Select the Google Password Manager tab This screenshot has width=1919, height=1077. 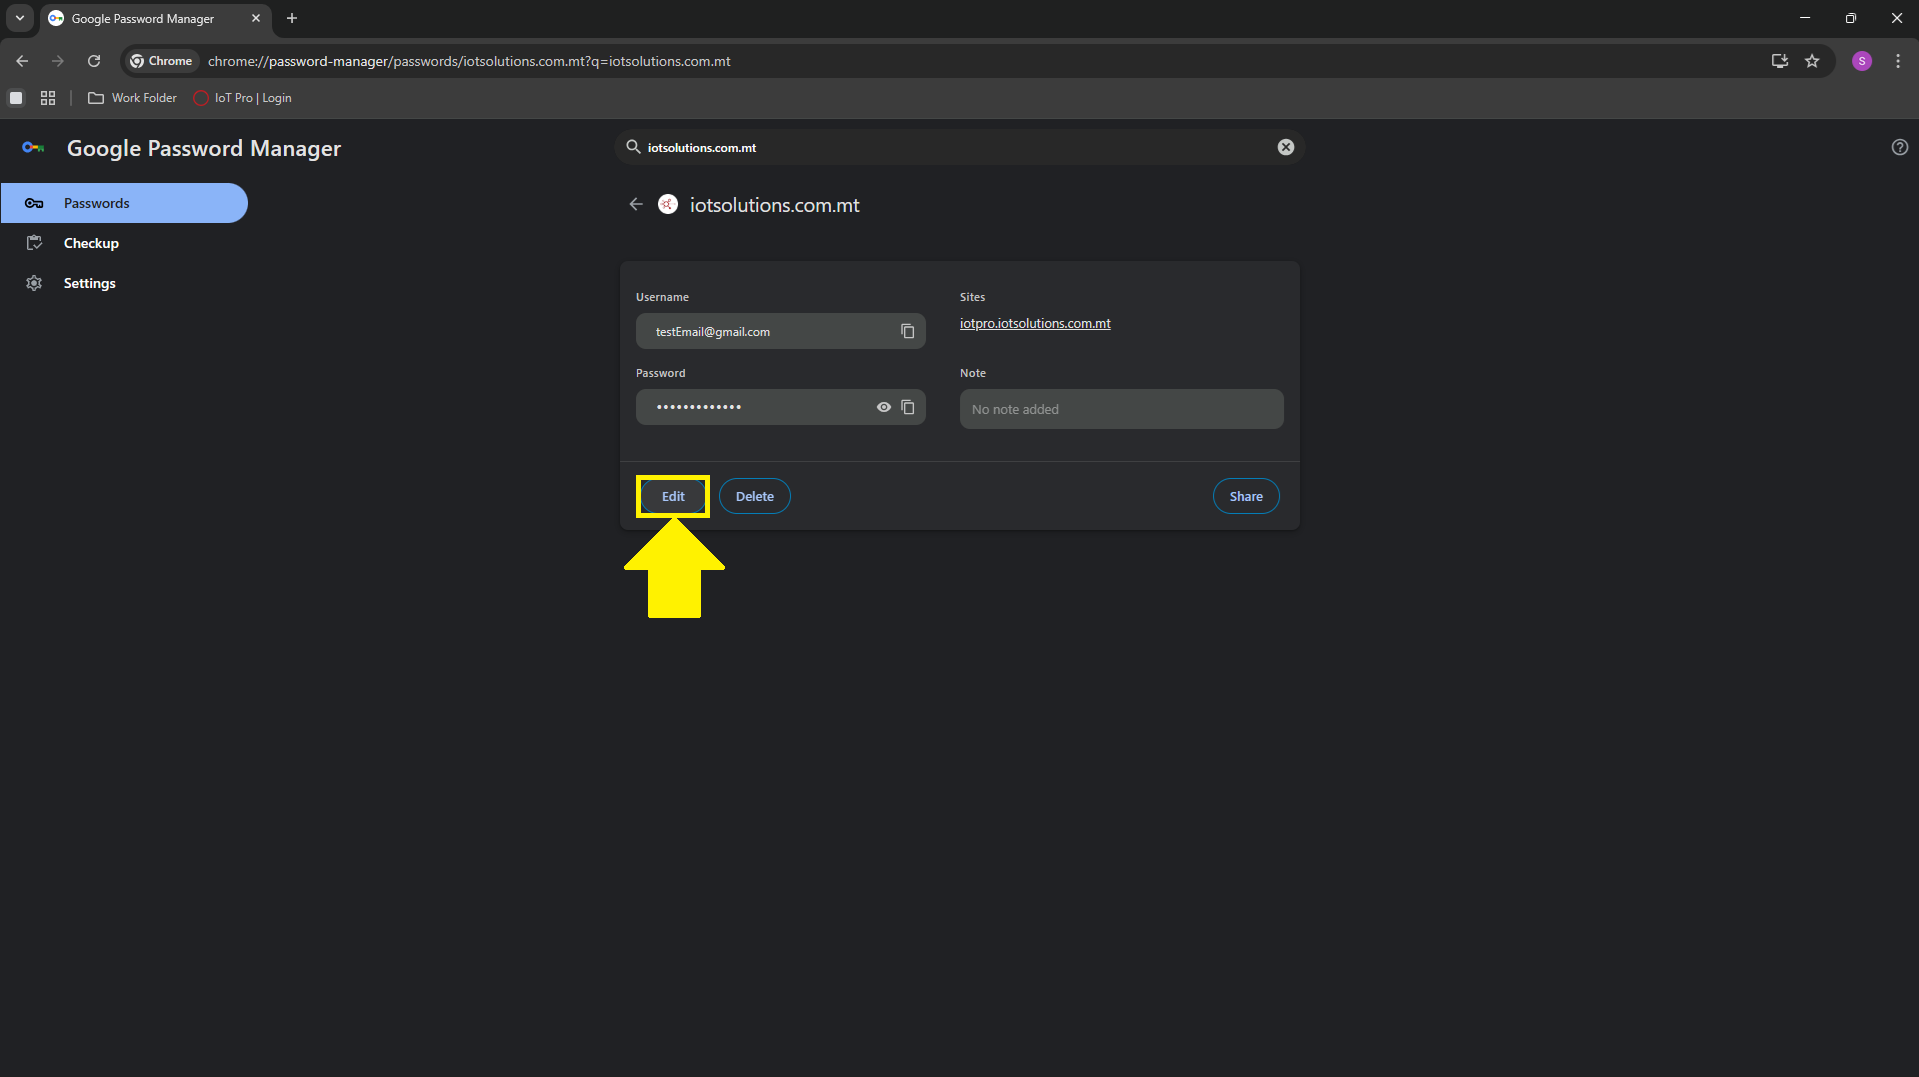coord(156,18)
